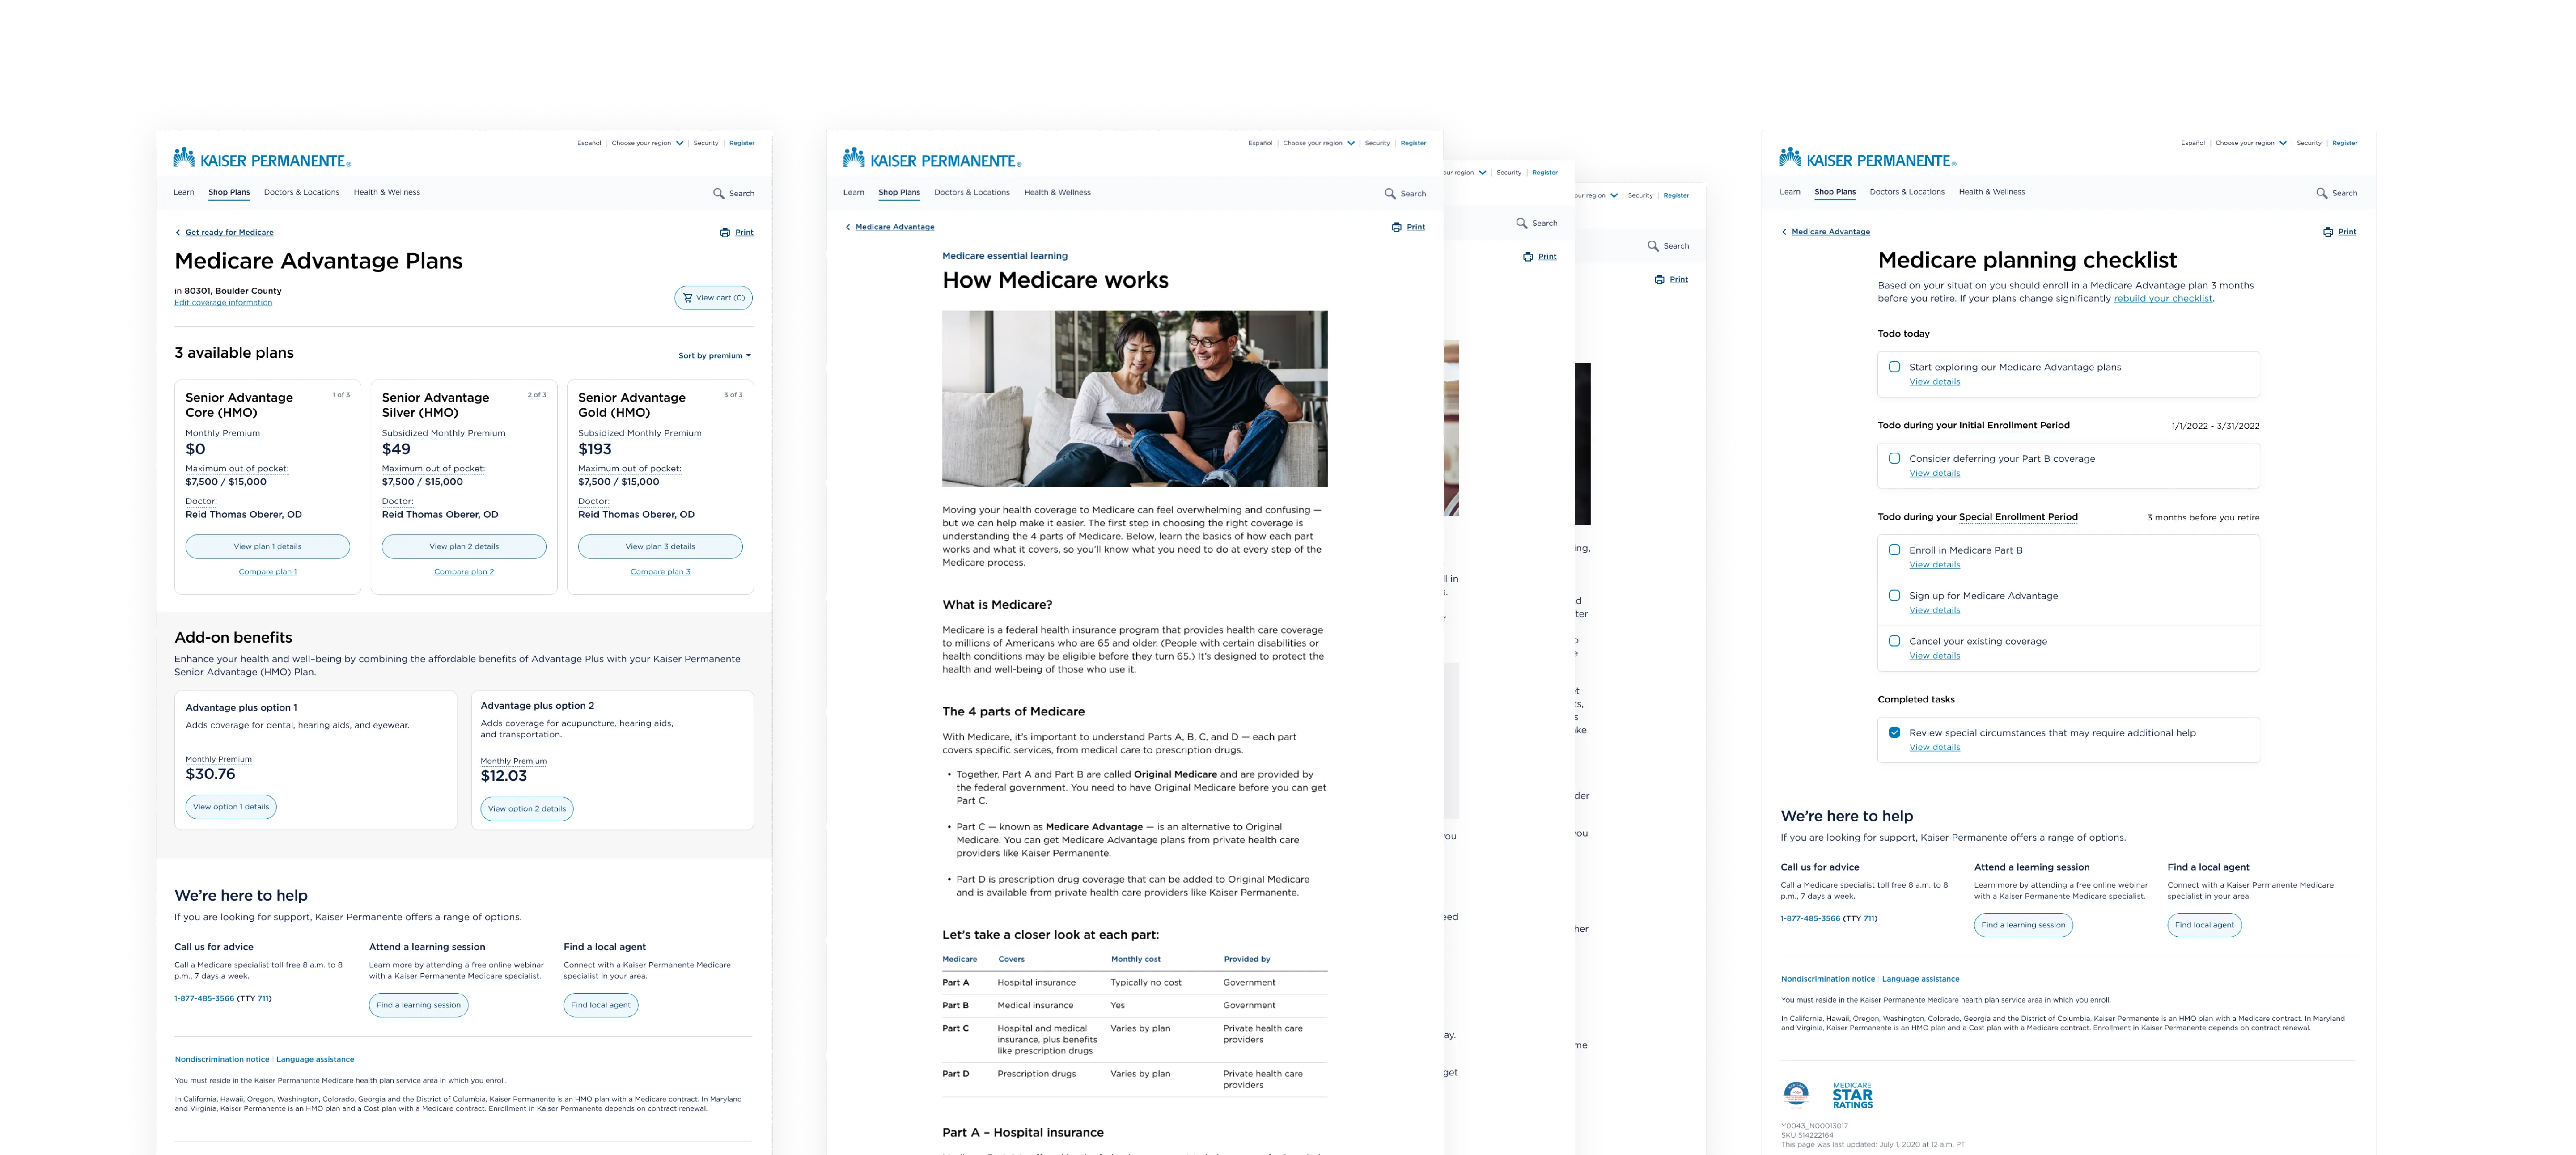
Task: Click the back chevron beside Medicare Advantage on the How Medicare works page
Action: coord(848,227)
